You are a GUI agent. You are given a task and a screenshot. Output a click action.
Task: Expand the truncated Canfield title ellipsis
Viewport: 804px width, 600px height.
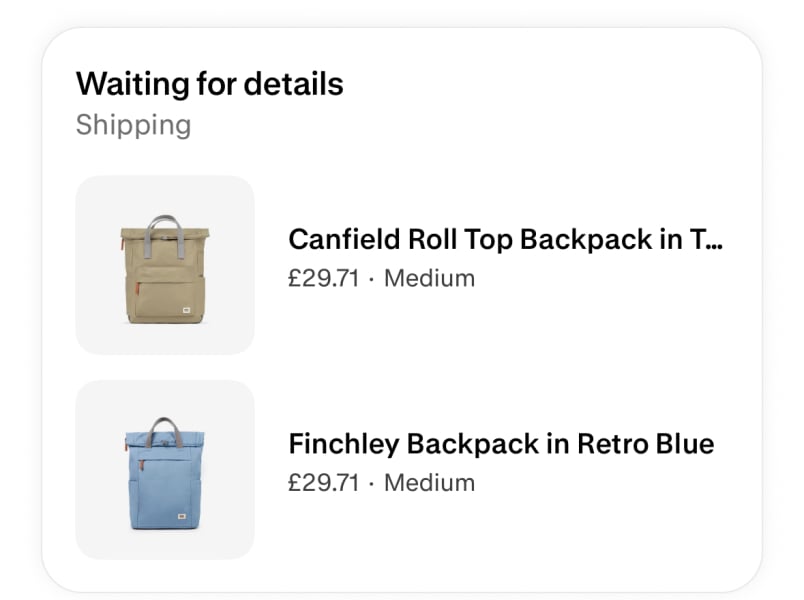[712, 239]
